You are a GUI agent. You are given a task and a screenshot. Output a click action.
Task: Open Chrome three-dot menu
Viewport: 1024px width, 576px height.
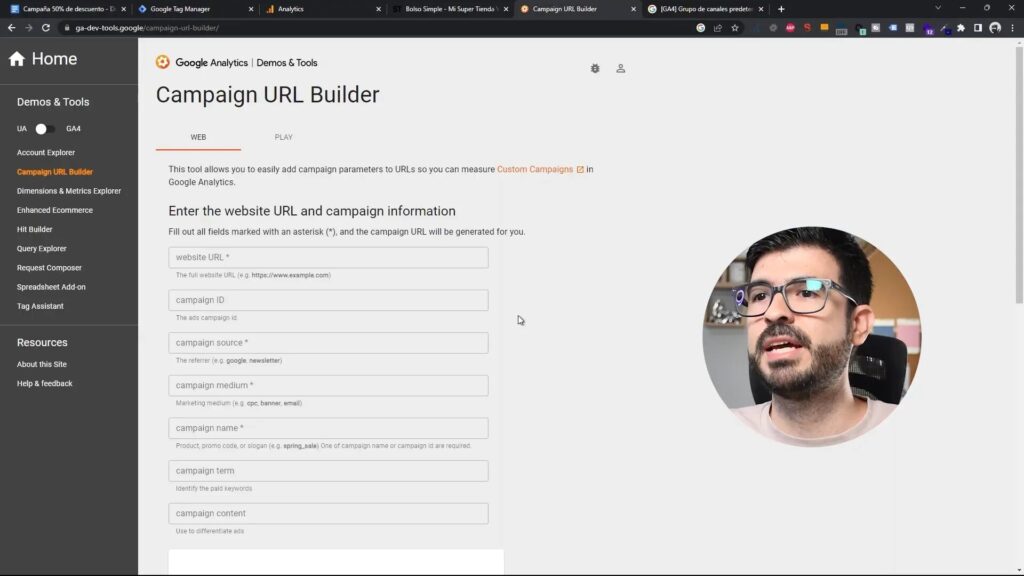[1012, 28]
